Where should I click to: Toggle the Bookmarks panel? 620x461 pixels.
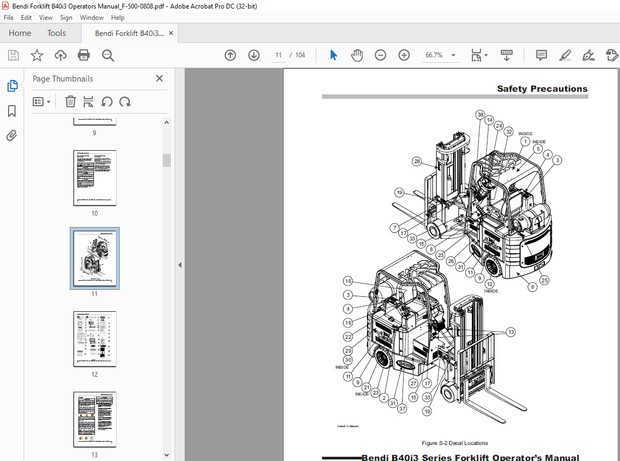point(12,110)
